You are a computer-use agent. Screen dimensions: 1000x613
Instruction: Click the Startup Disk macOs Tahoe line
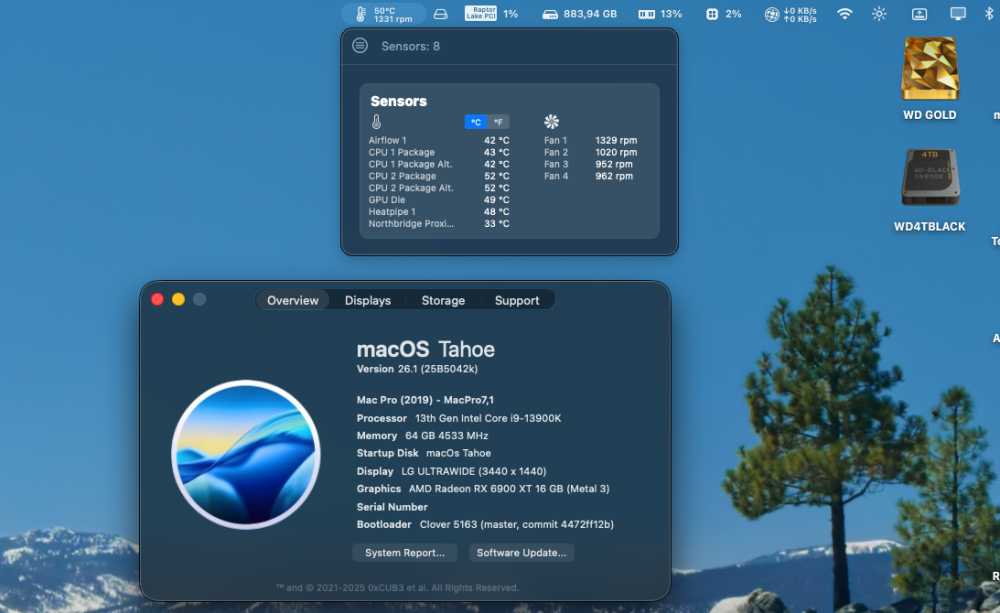tap(423, 454)
